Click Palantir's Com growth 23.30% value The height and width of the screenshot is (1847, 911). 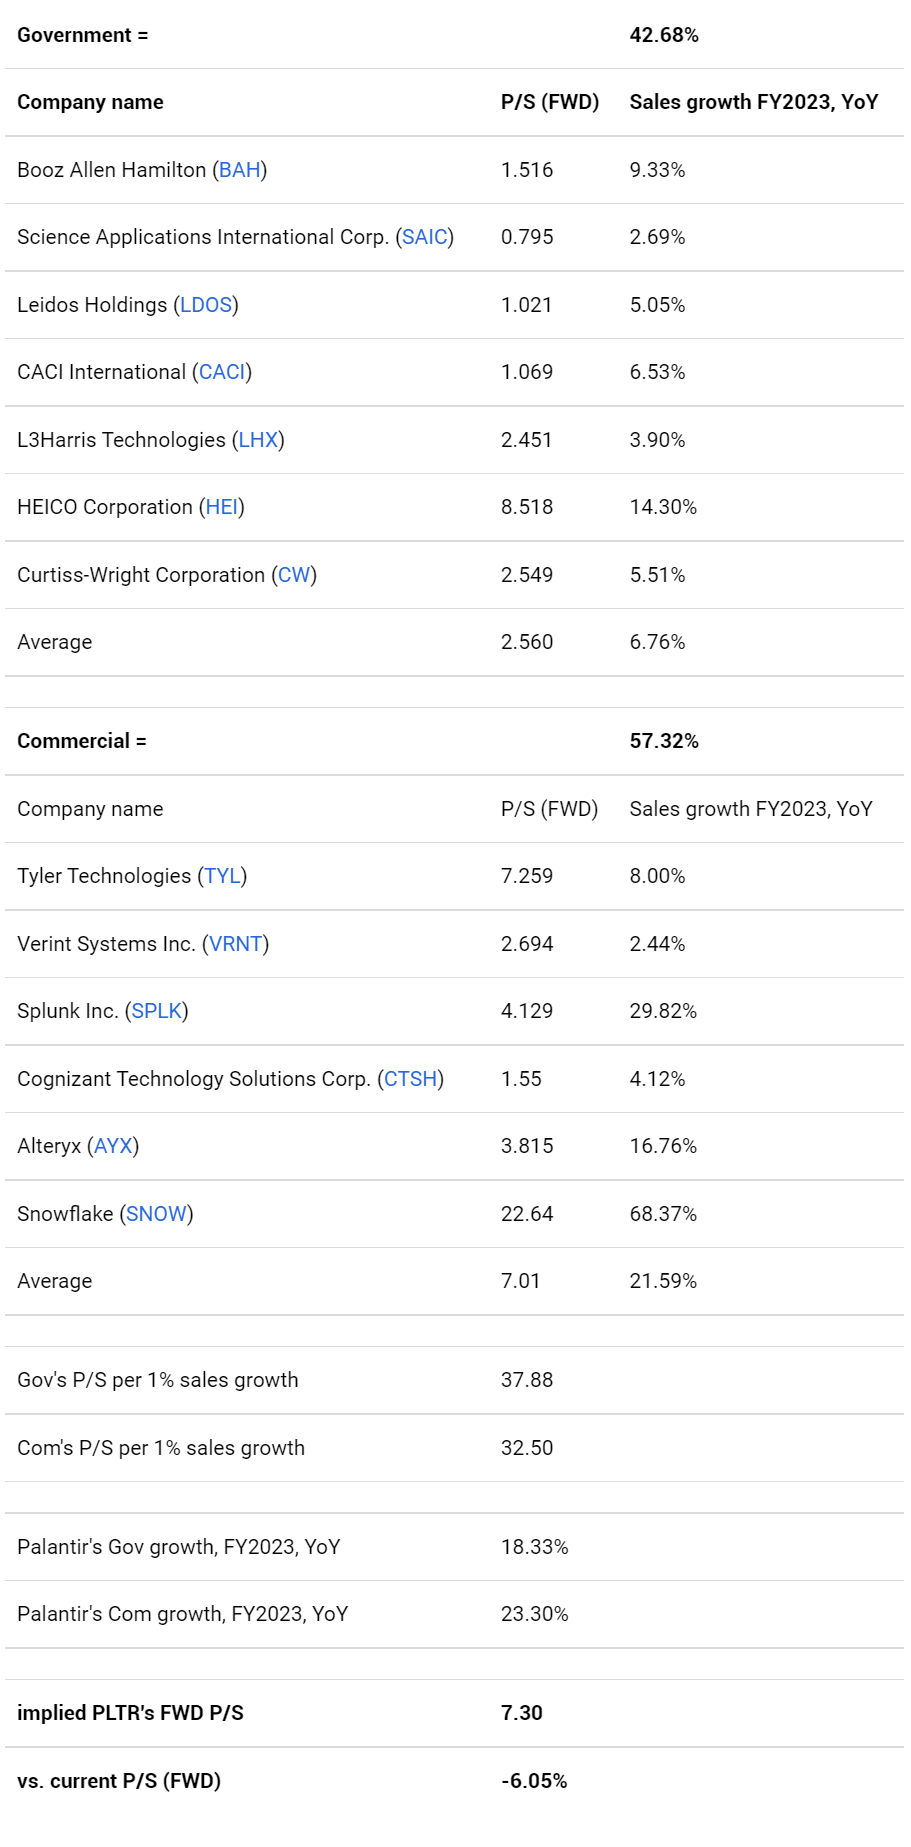tap(534, 1614)
